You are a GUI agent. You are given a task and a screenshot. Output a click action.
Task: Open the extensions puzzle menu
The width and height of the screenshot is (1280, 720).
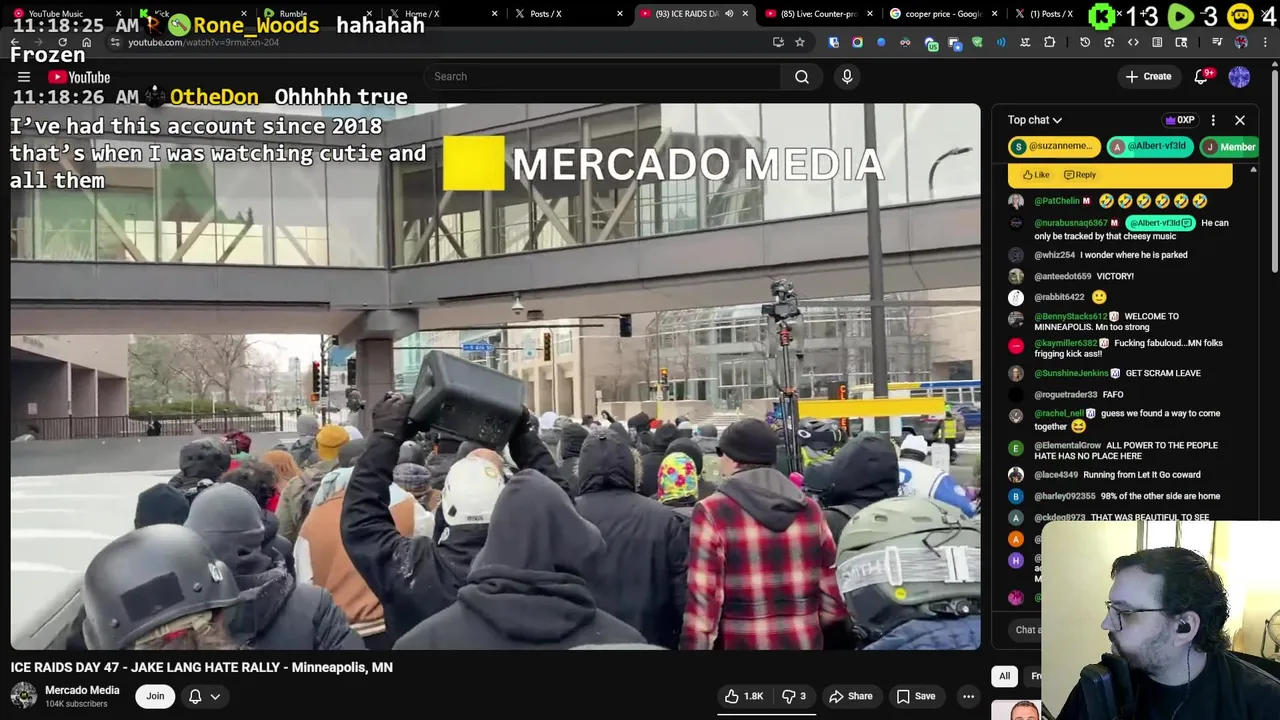click(1049, 42)
